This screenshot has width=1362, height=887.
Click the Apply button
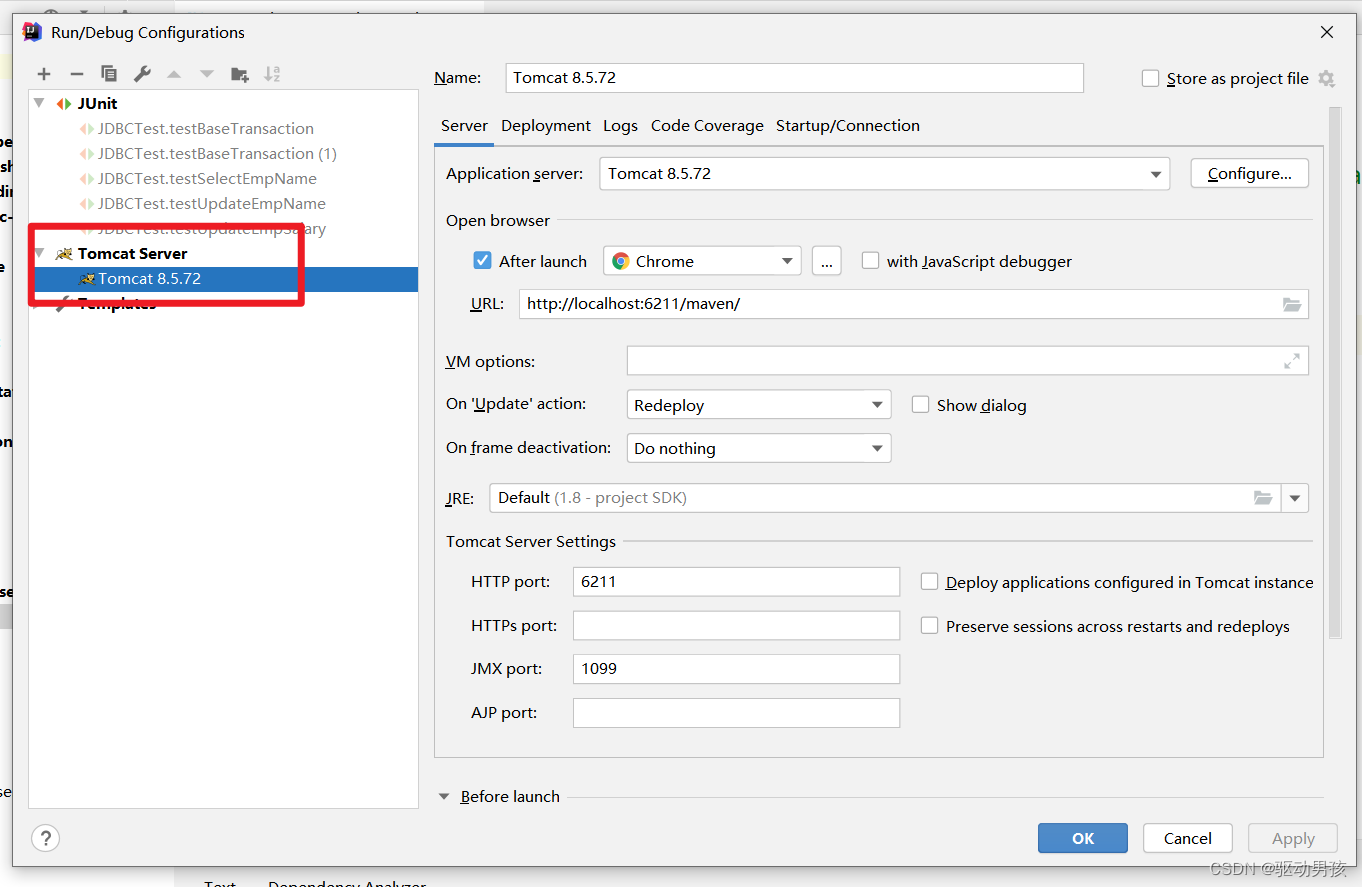(x=1293, y=838)
